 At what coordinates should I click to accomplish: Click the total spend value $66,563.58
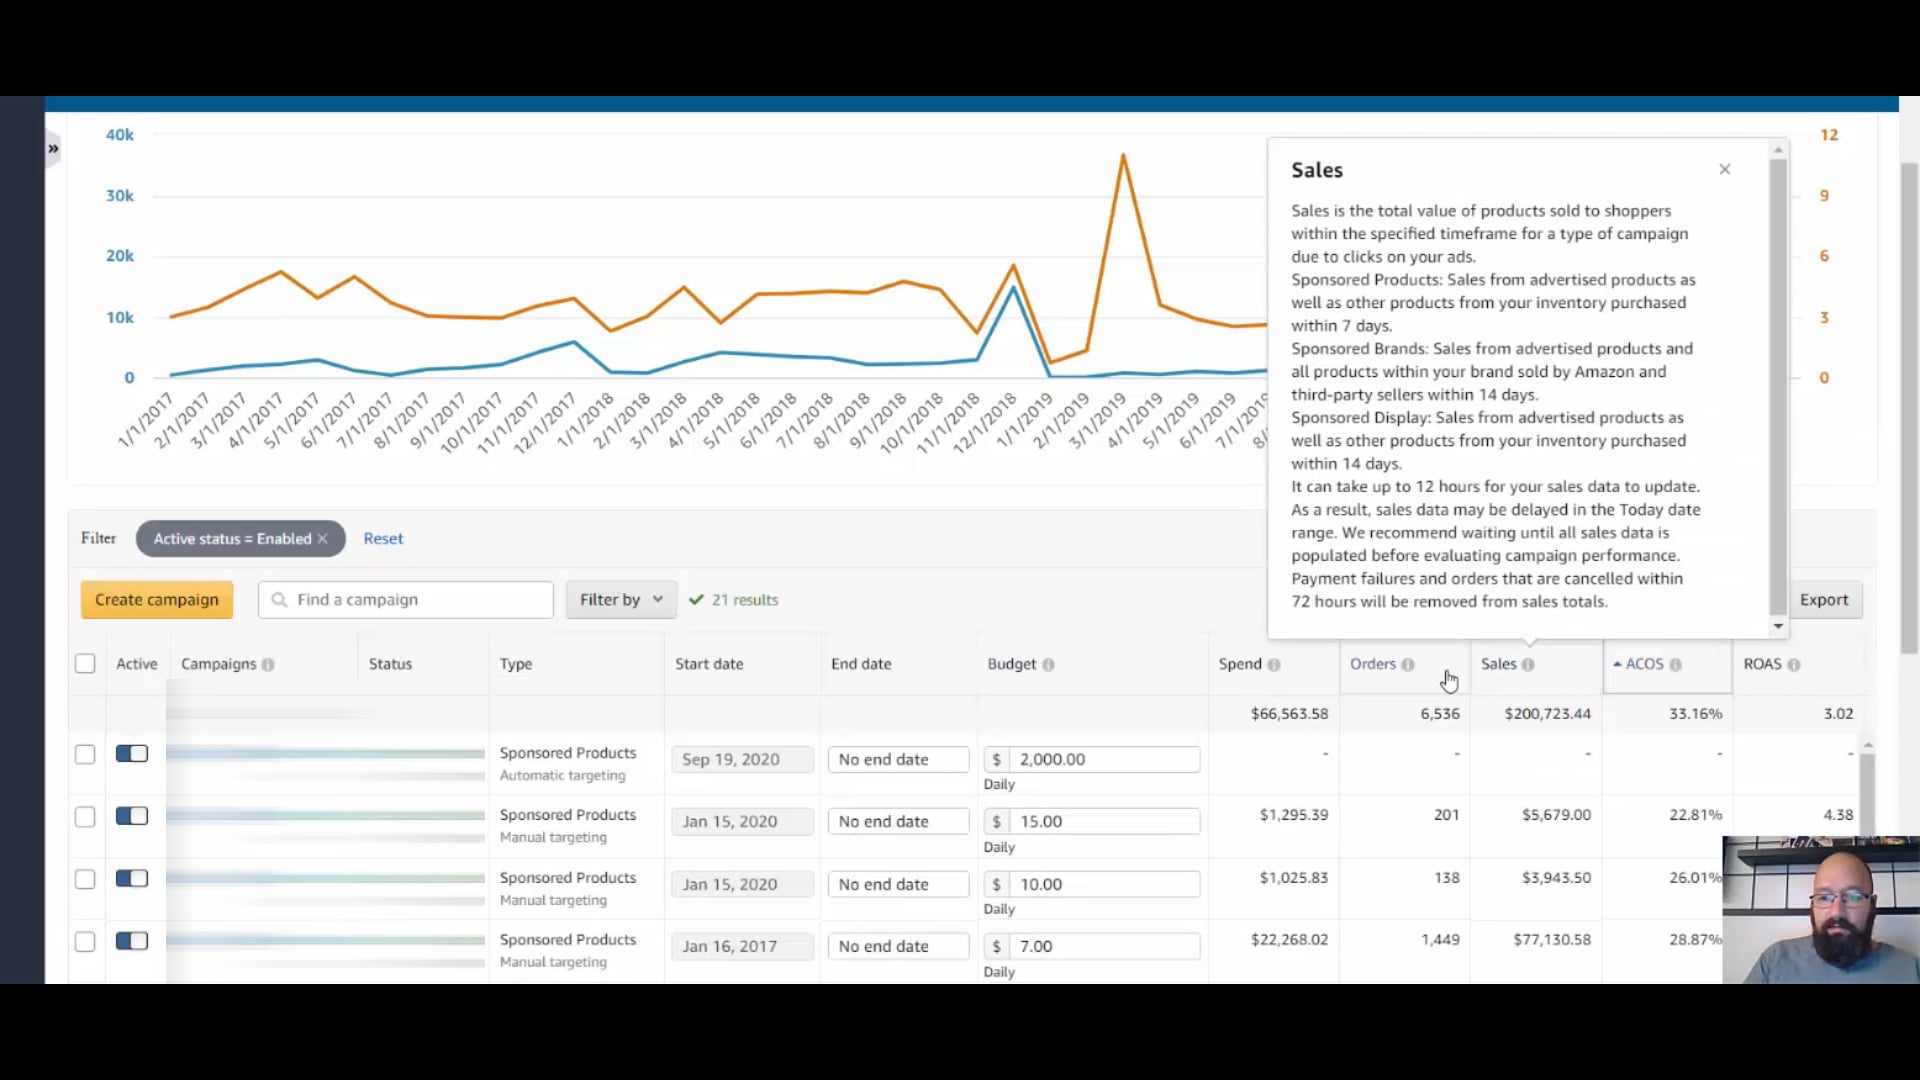[x=1289, y=714]
